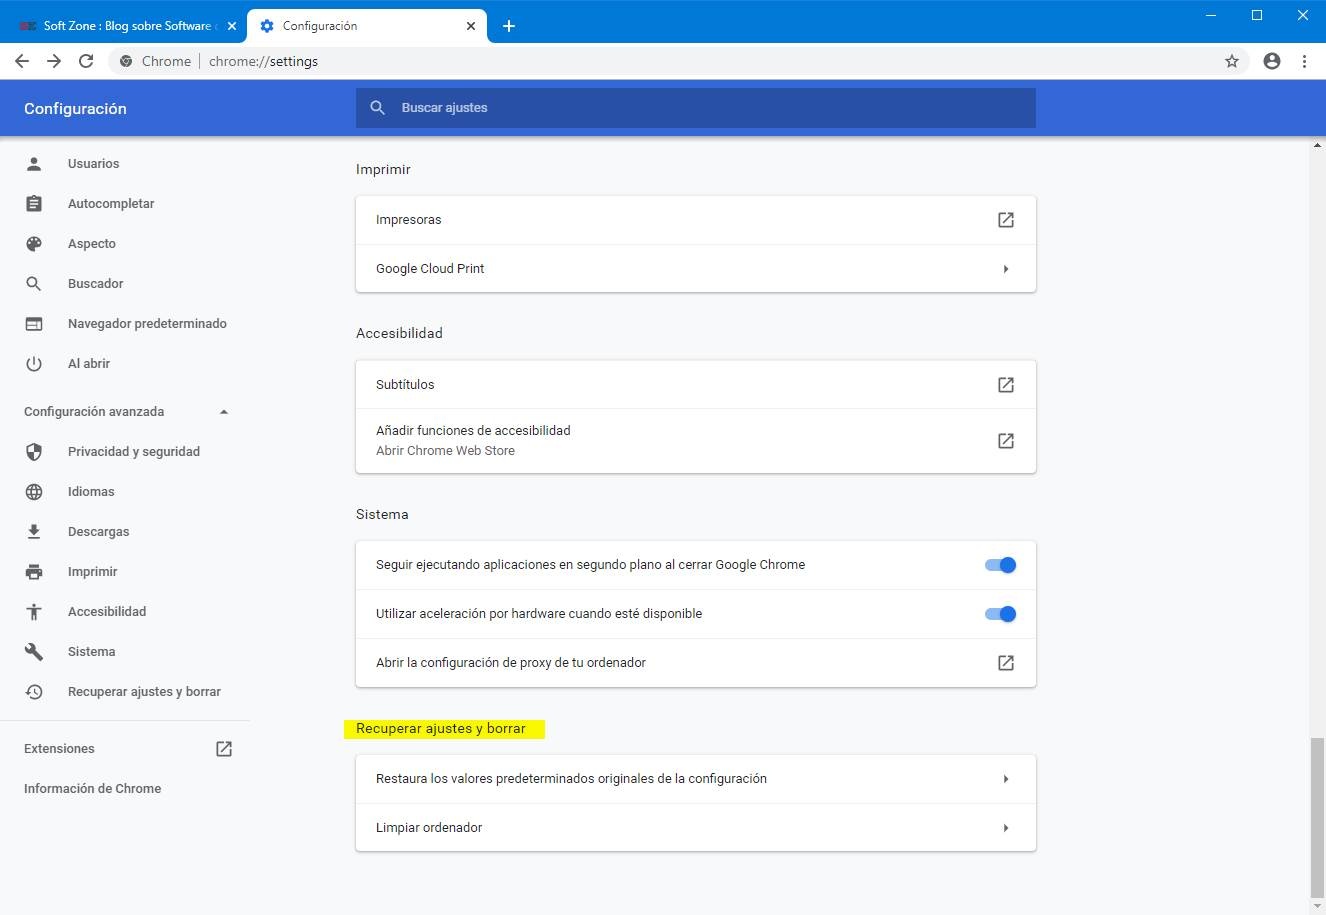This screenshot has width=1326, height=915.
Task: Click the Configuración page title
Action: click(75, 108)
